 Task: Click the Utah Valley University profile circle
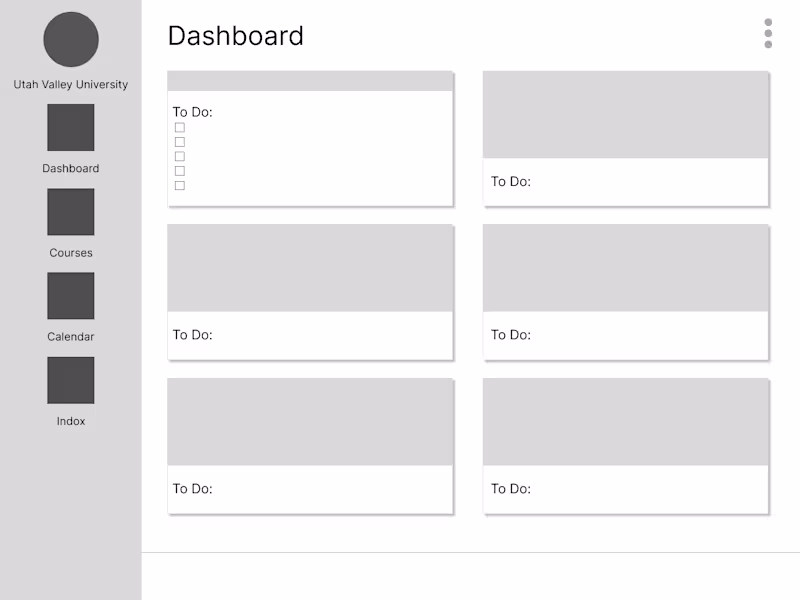tap(71, 40)
